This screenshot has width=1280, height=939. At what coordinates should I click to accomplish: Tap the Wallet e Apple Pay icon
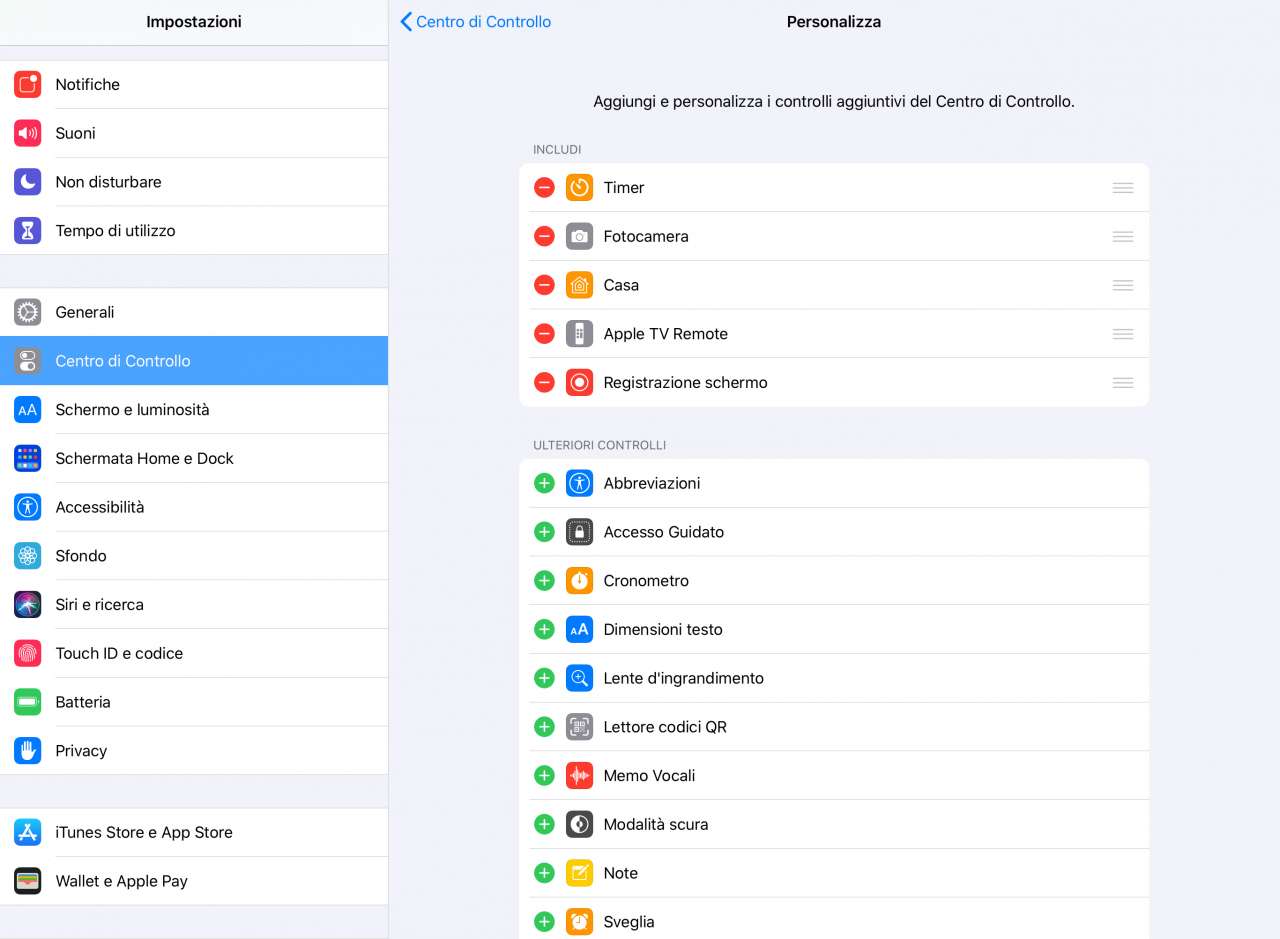[28, 881]
